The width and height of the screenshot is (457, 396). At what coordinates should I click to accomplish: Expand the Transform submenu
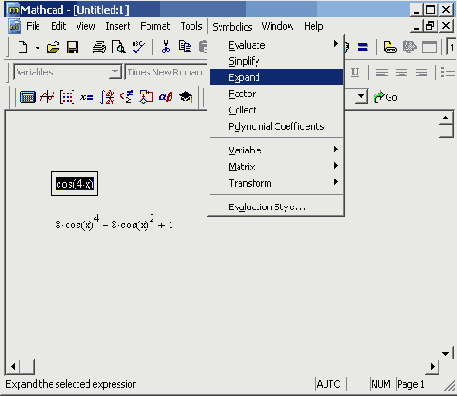tap(277, 183)
